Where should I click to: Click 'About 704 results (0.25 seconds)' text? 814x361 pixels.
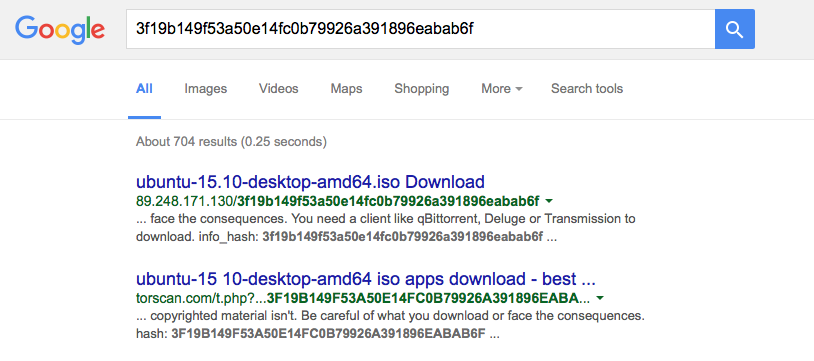pos(231,141)
